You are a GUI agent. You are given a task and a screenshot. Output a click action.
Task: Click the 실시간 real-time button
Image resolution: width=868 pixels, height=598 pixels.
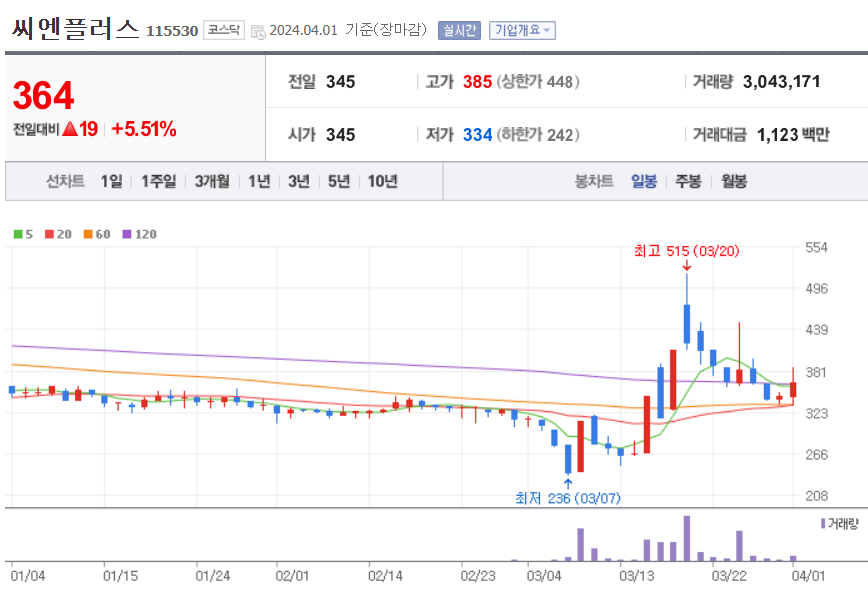[x=459, y=30]
